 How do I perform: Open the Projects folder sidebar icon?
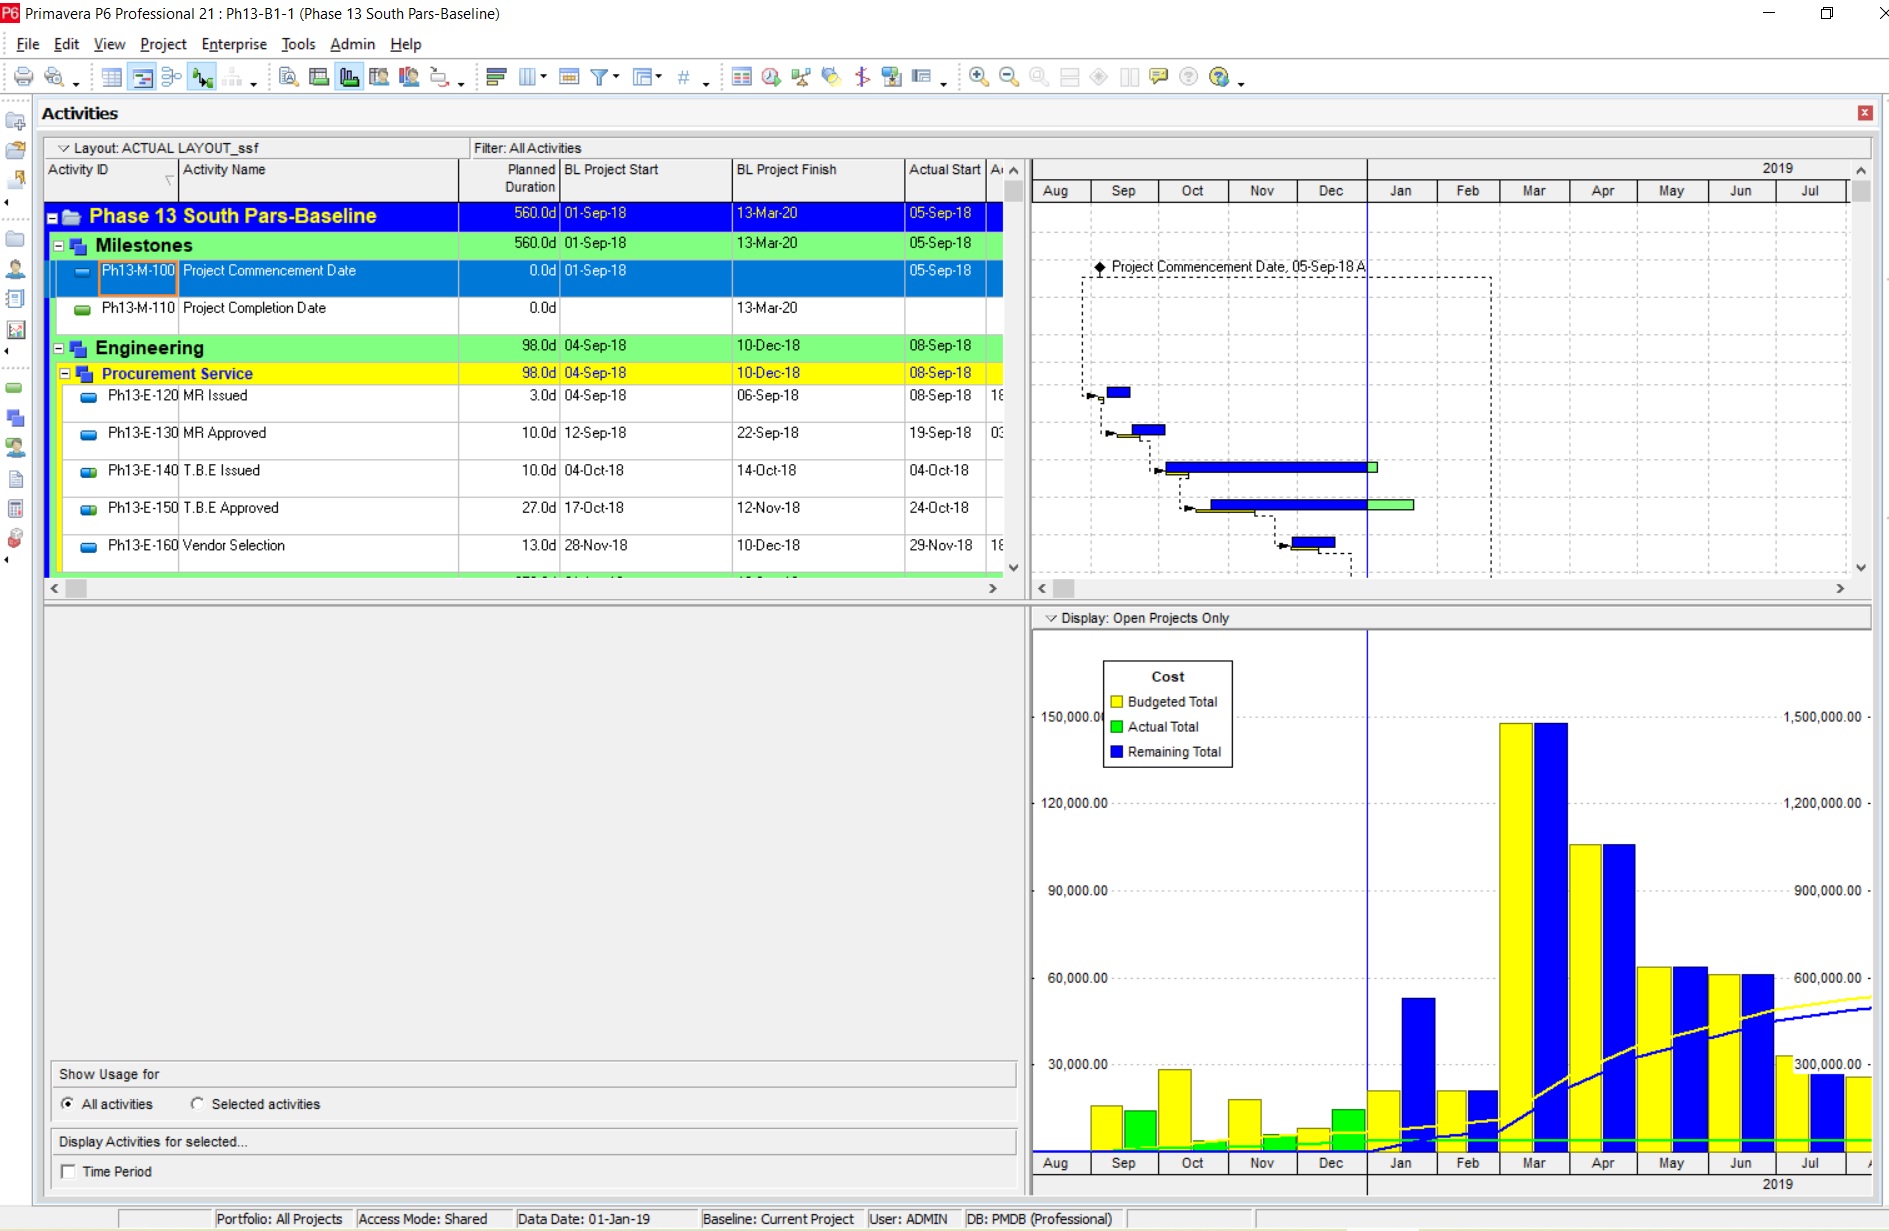(x=16, y=239)
